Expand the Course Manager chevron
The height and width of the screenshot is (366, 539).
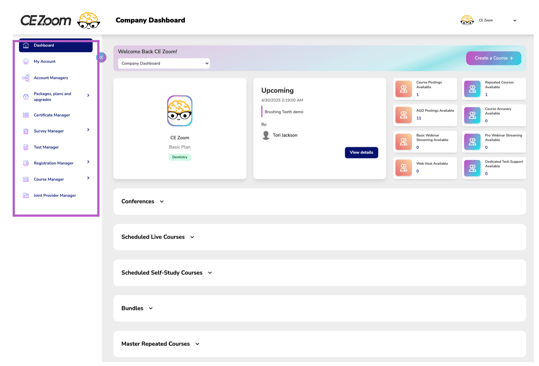point(88,178)
